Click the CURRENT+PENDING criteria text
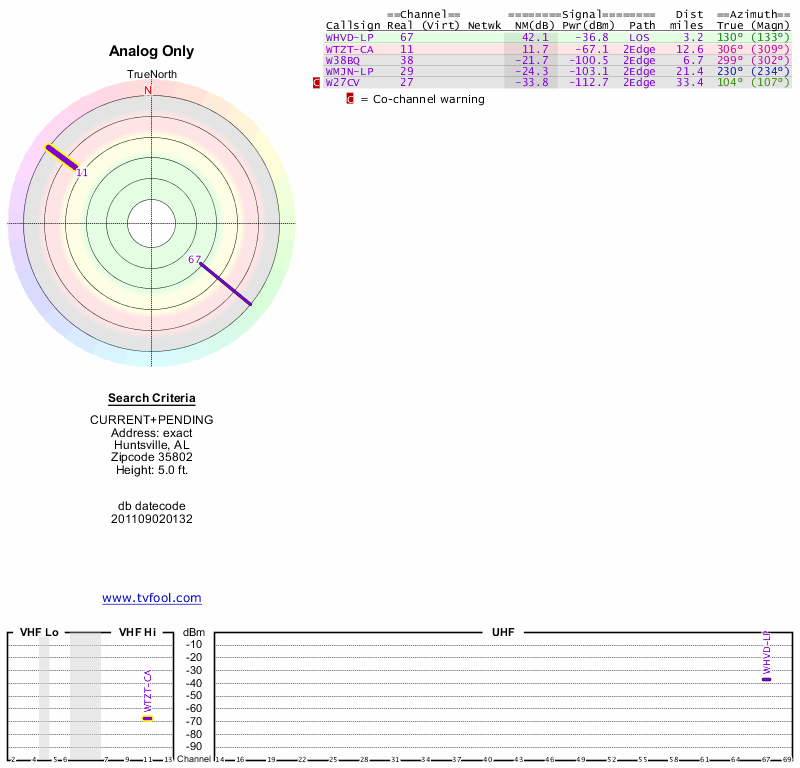800x768 pixels. coord(152,420)
